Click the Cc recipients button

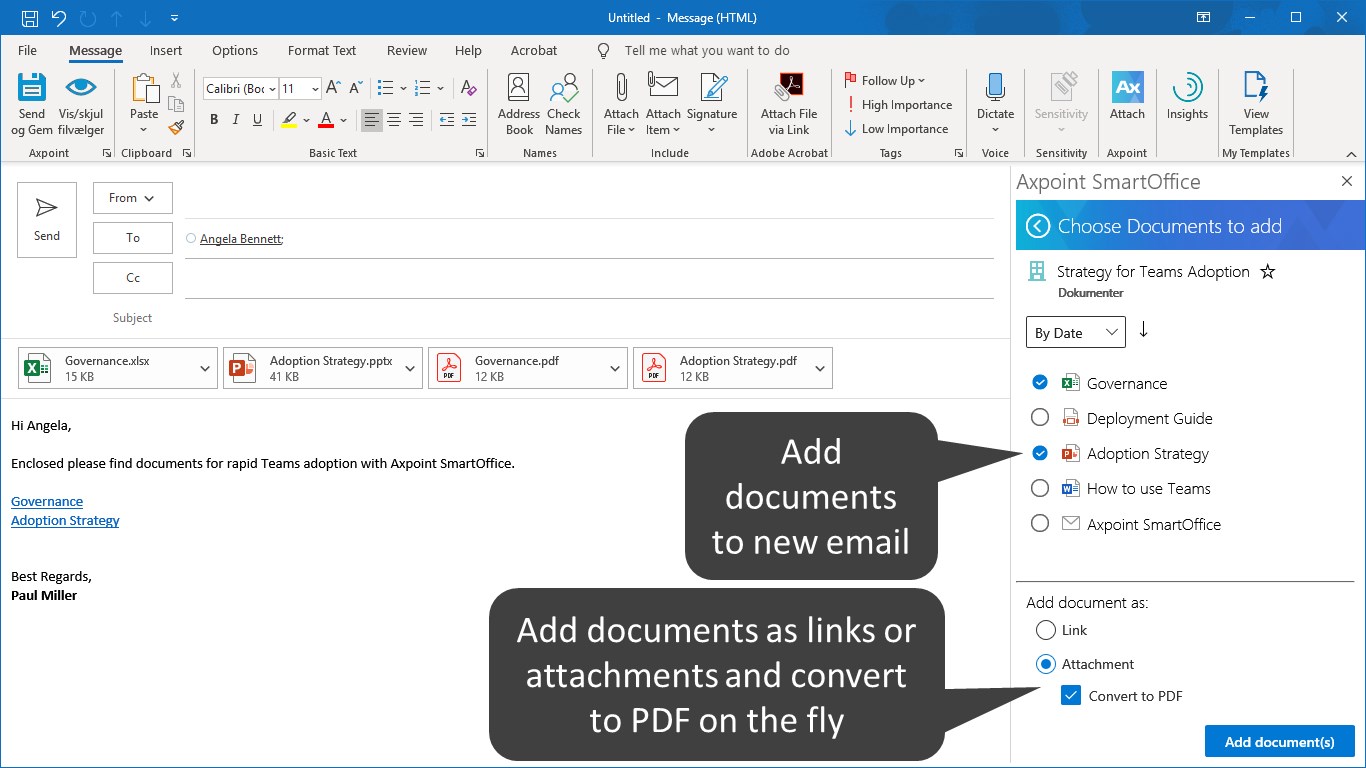[x=133, y=278]
